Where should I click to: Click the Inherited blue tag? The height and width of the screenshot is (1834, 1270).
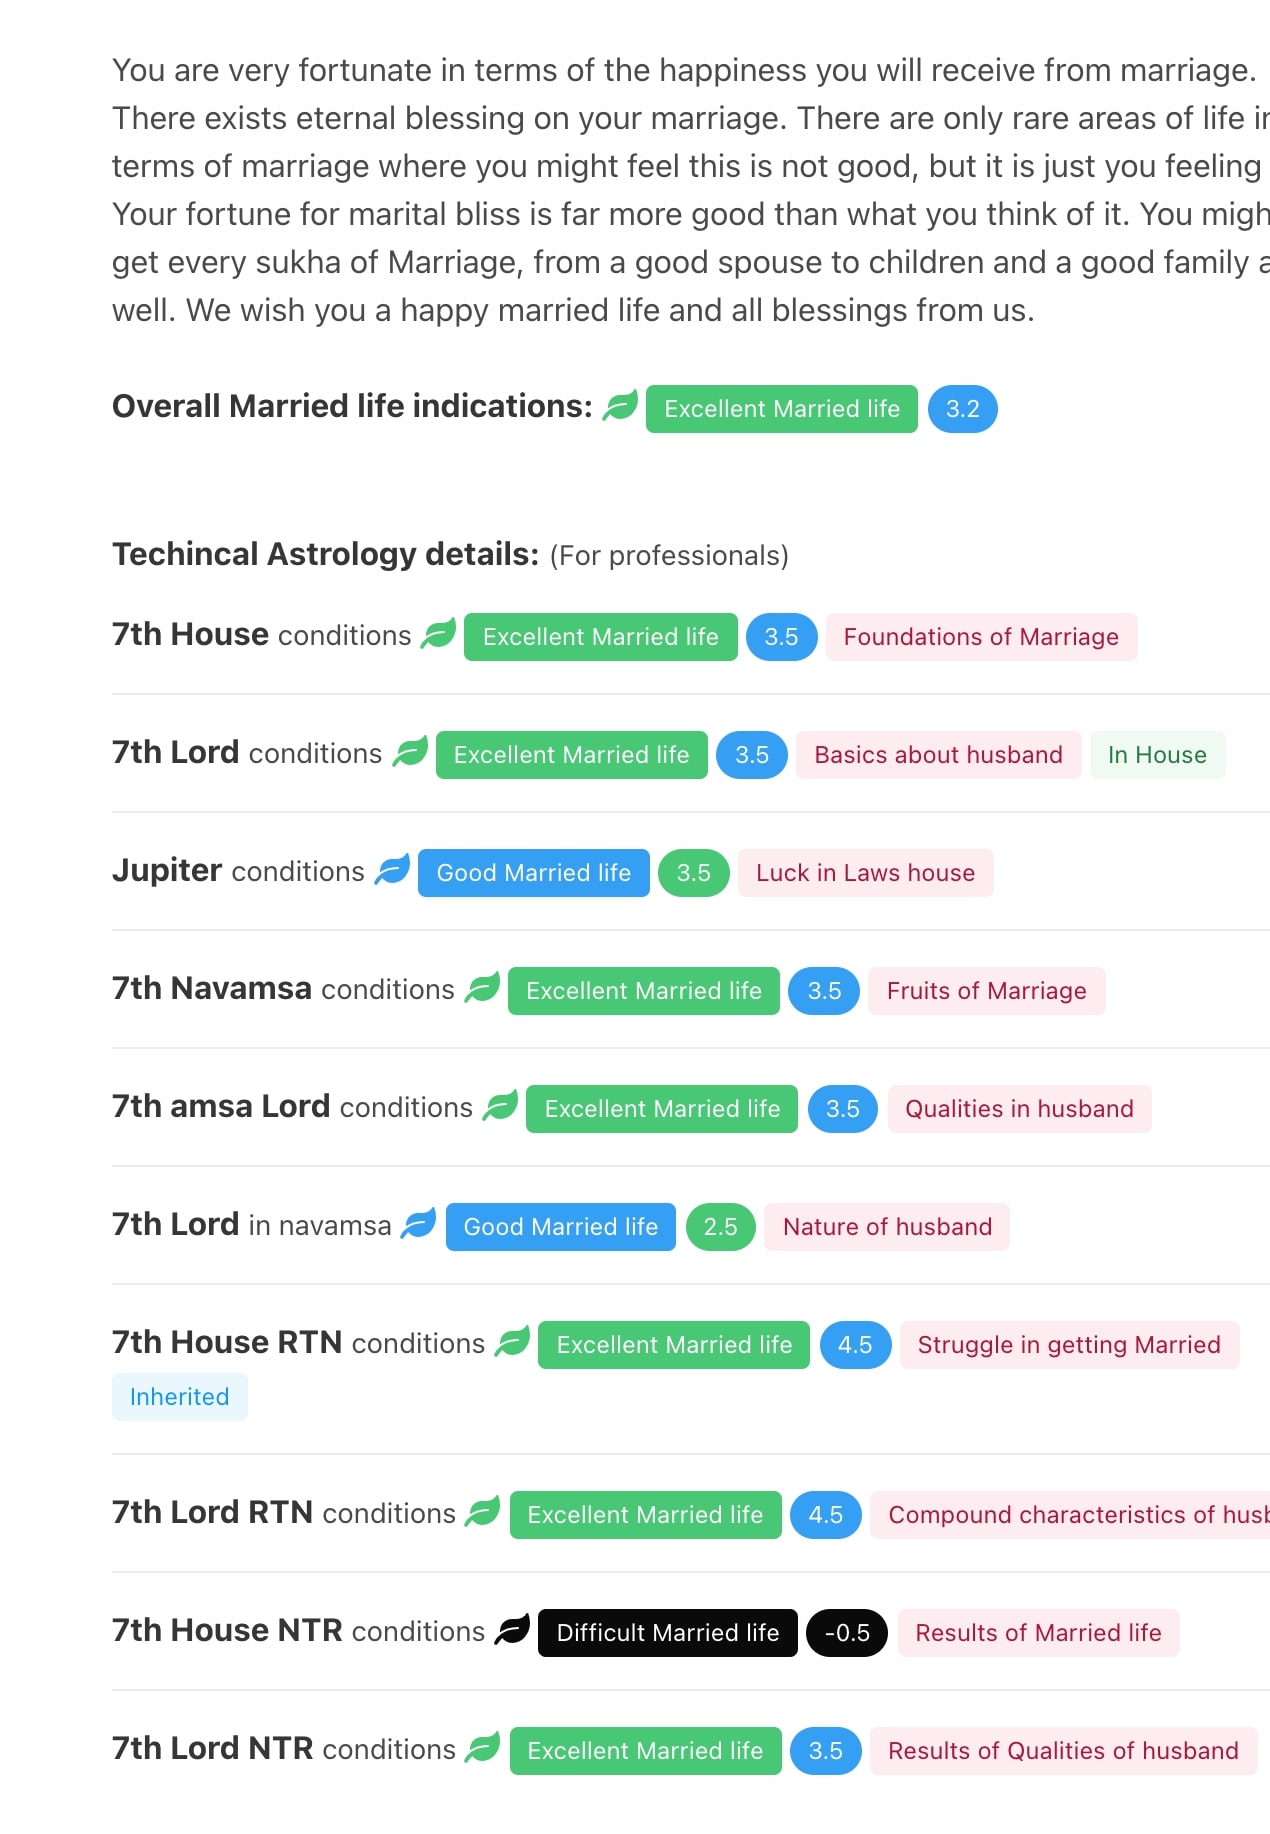[180, 1397]
